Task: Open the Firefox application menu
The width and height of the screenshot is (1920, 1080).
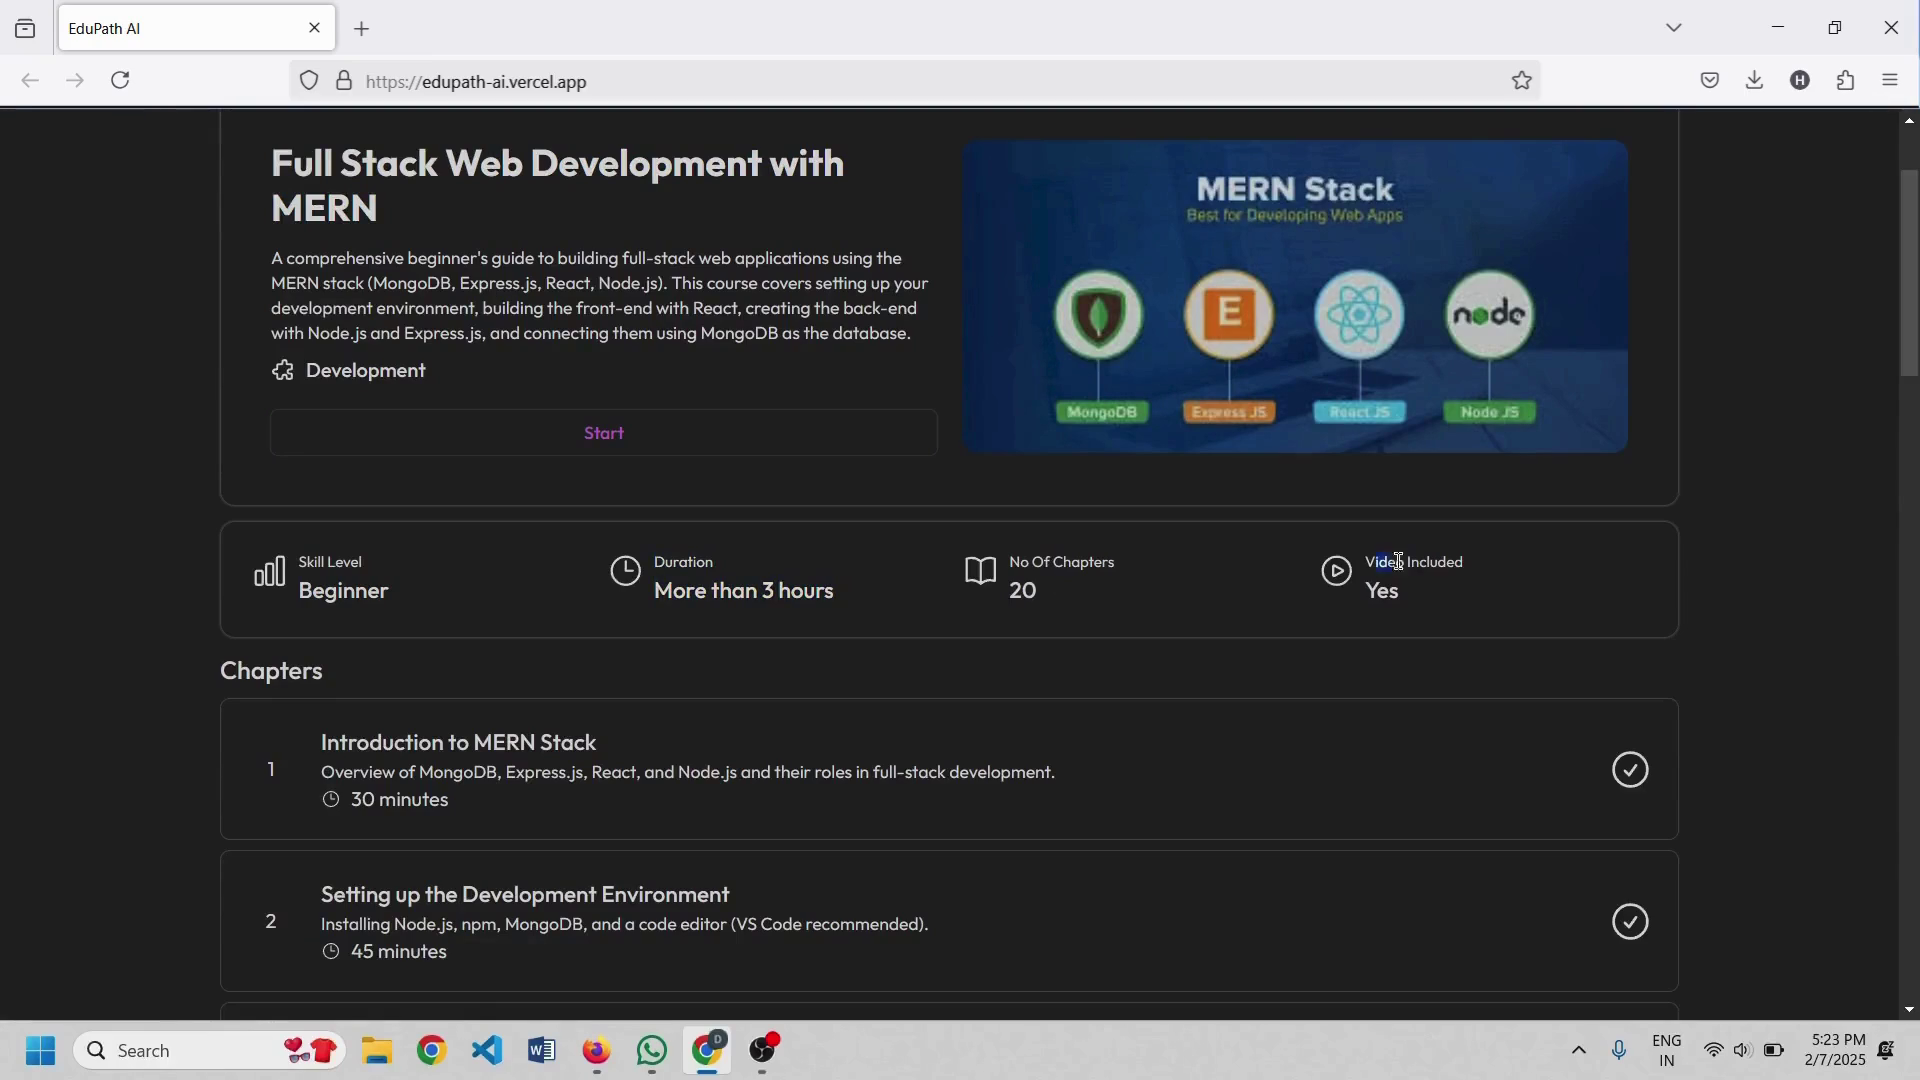Action: click(x=1890, y=81)
